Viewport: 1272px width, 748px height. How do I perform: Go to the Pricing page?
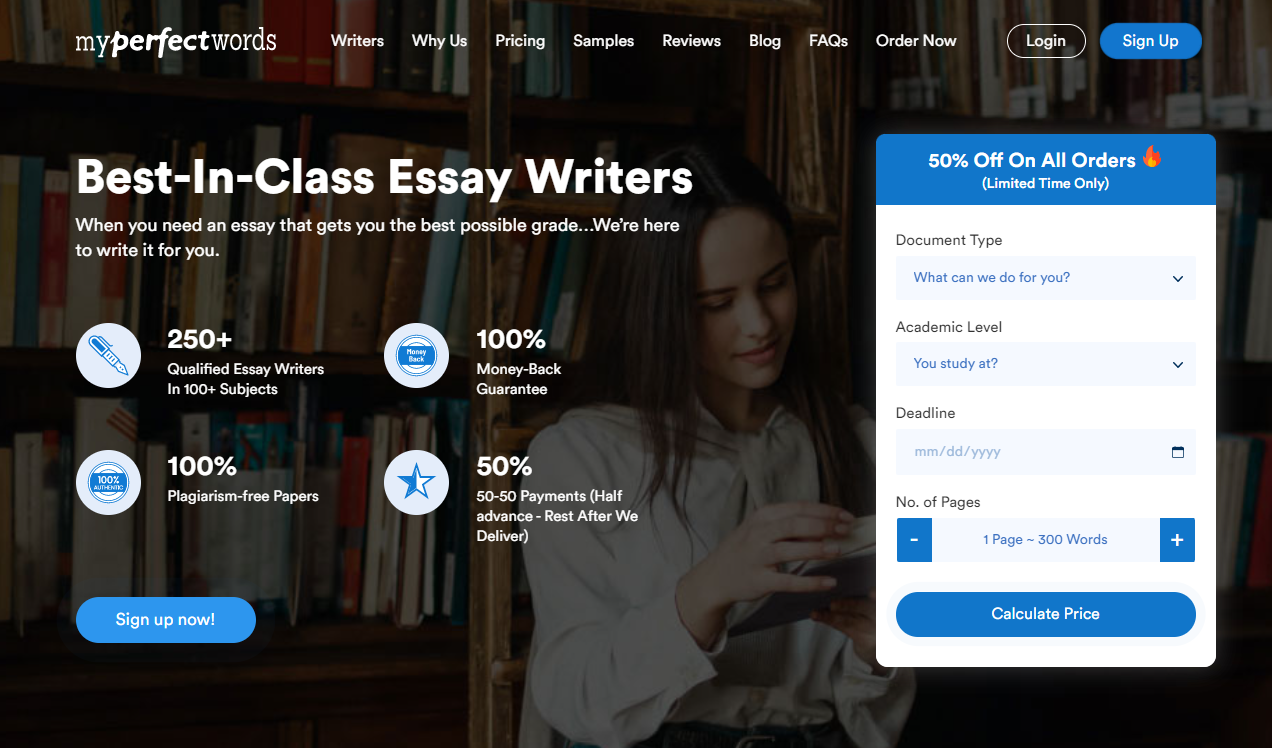[x=520, y=41]
